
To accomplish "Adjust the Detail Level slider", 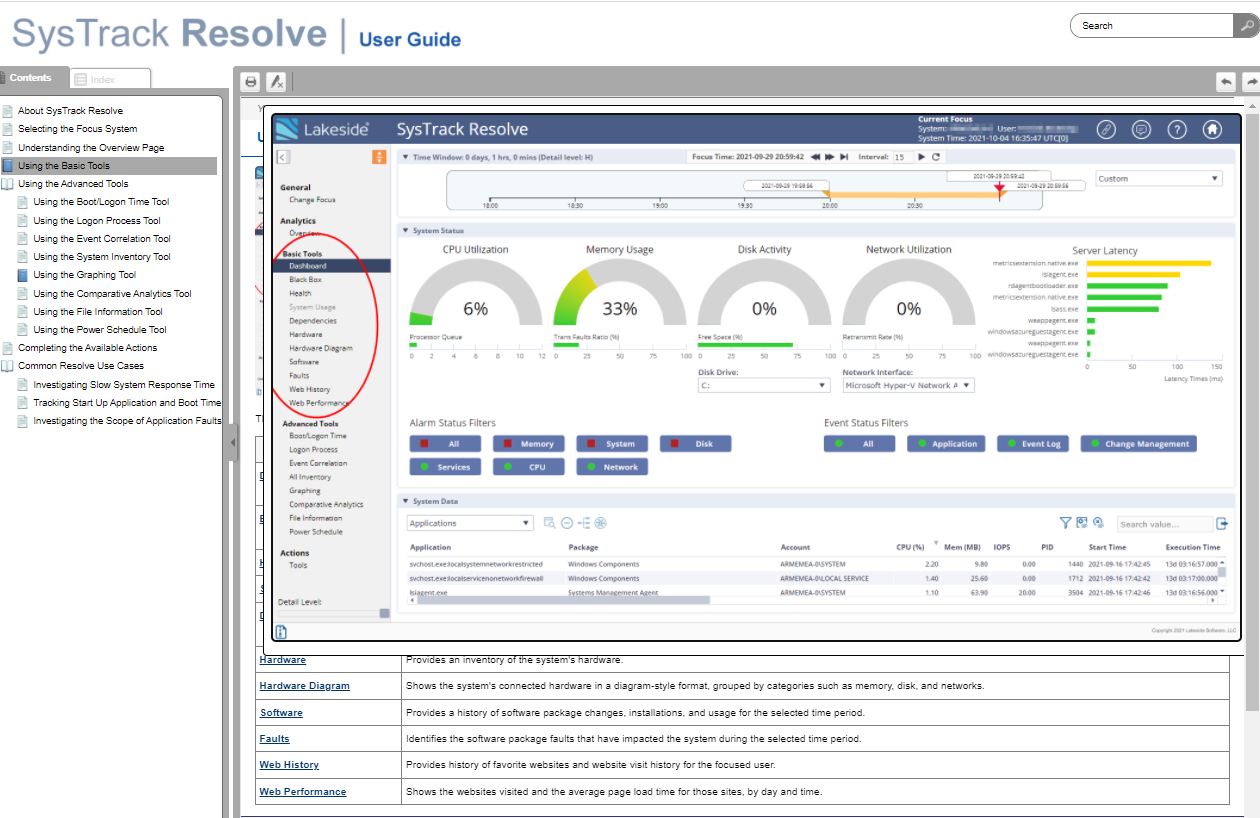I will pyautogui.click(x=385, y=613).
